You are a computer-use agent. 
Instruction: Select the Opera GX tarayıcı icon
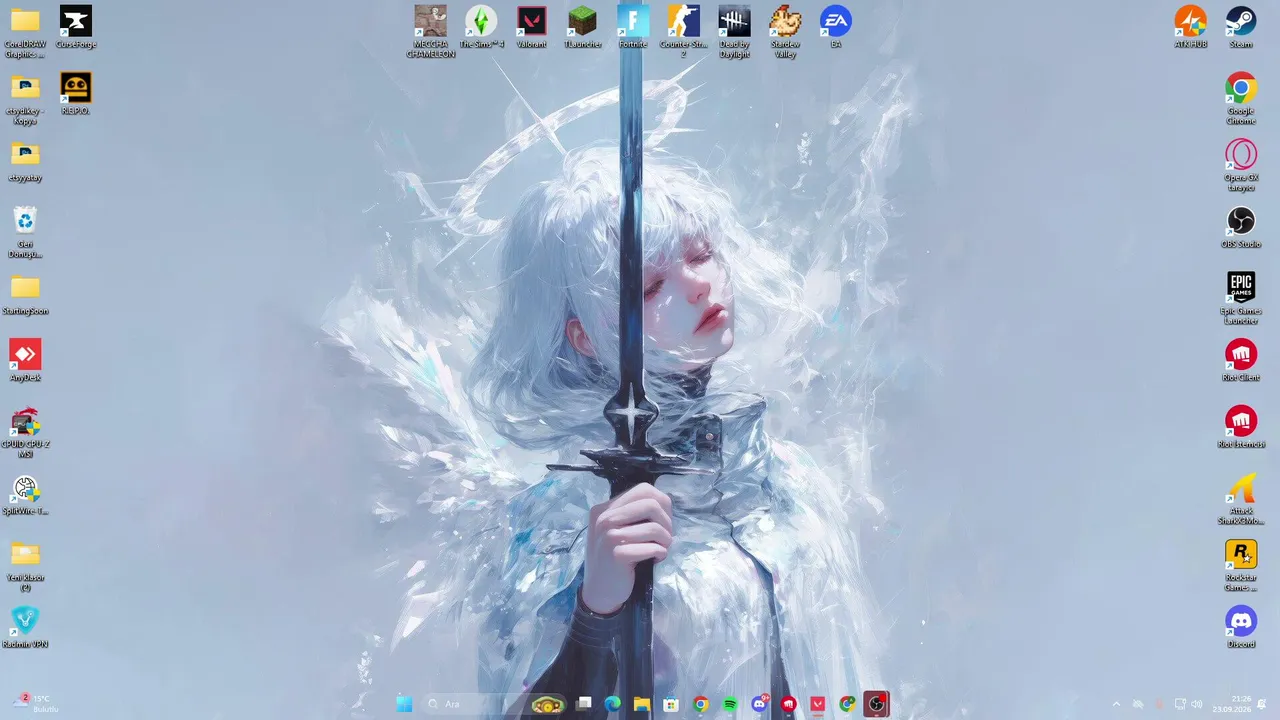[1241, 165]
